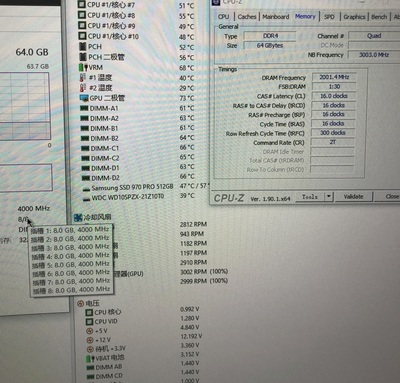
Task: Click the Samsung SSD 970 PRO drive icon
Action: (x=86, y=189)
